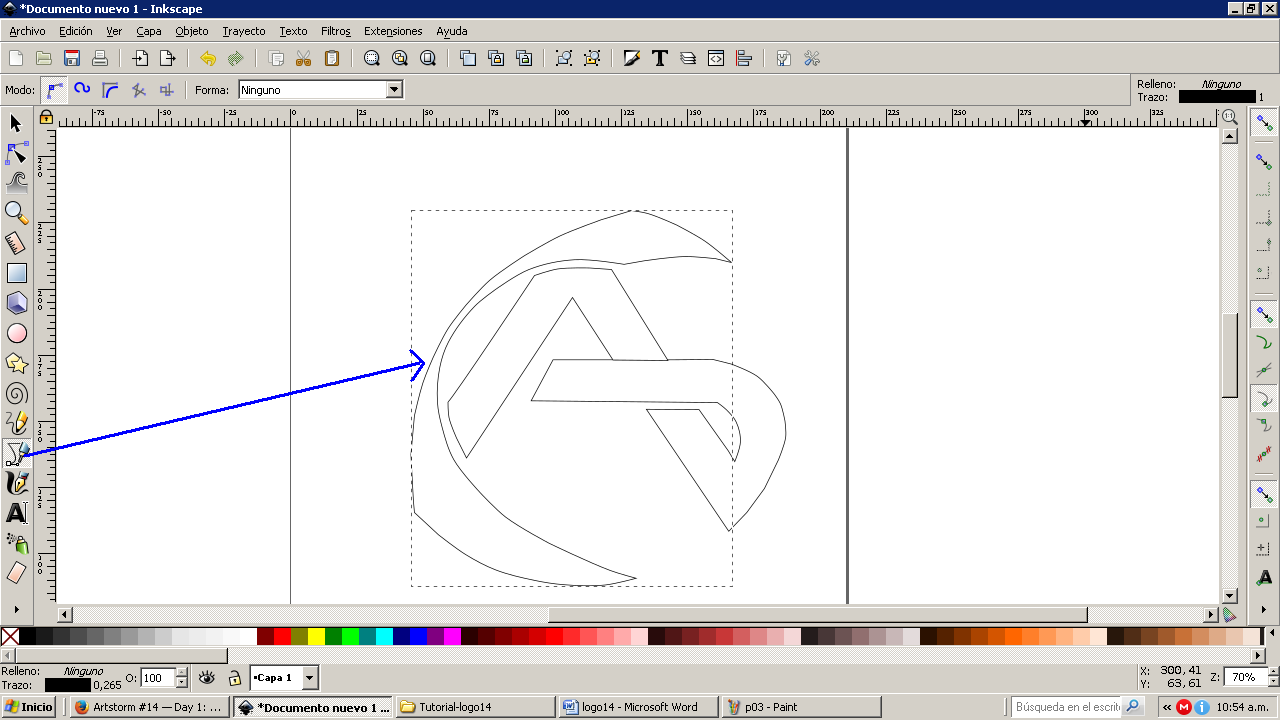Open Align and Distribute dialog icon
This screenshot has width=1280, height=720.
pos(744,58)
